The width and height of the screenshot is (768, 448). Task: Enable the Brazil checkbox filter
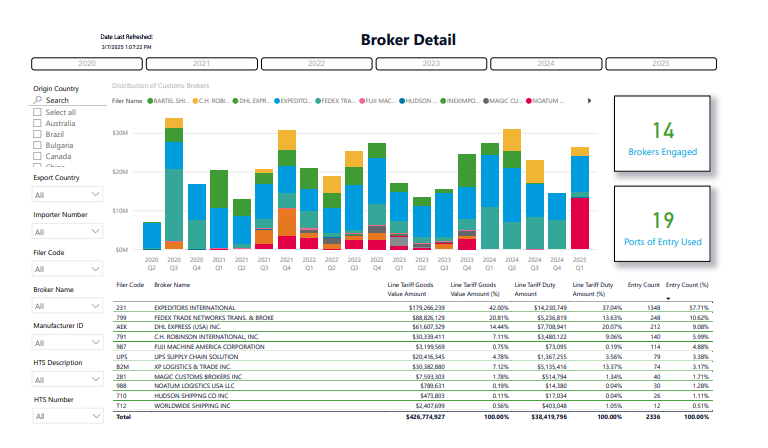pos(38,134)
